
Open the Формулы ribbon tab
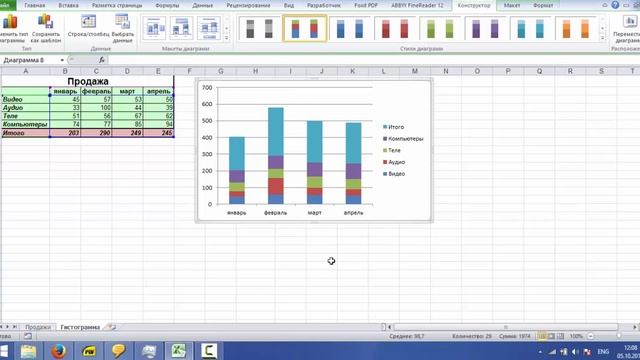pos(167,5)
